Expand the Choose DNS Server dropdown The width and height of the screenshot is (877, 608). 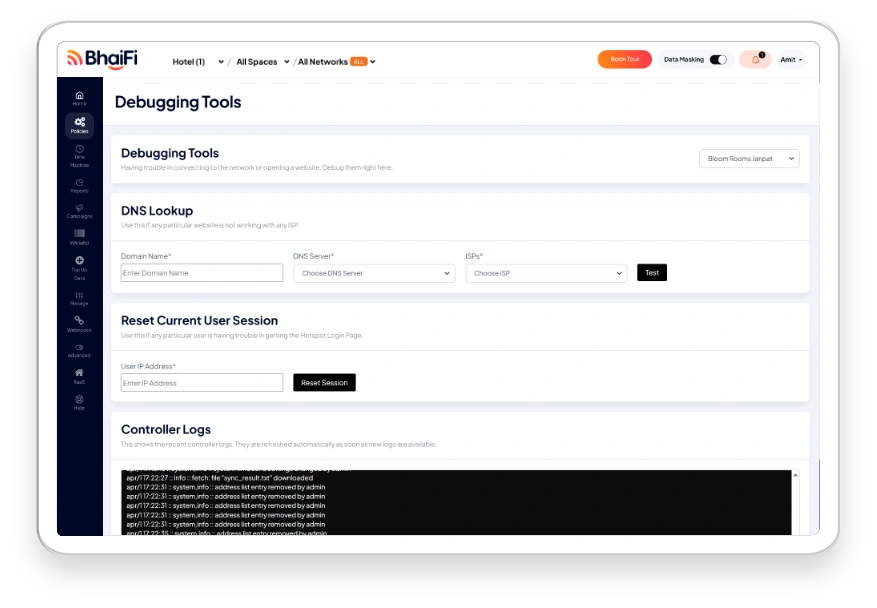click(x=374, y=273)
